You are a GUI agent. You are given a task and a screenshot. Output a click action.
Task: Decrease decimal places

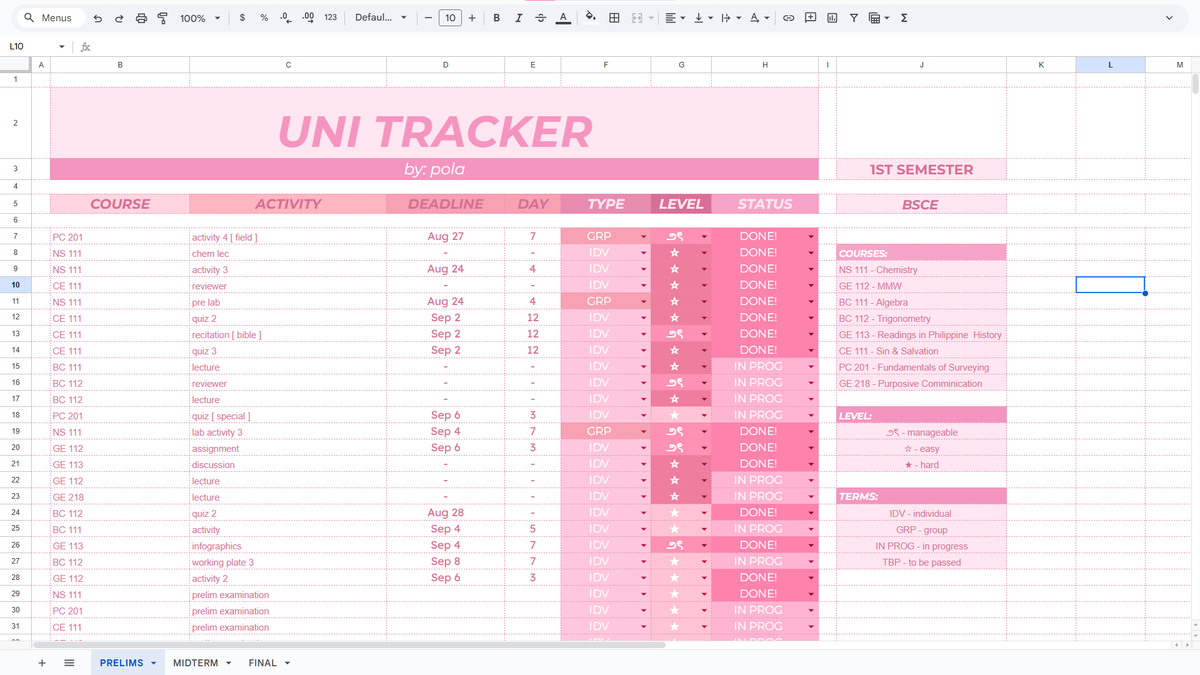click(x=285, y=18)
